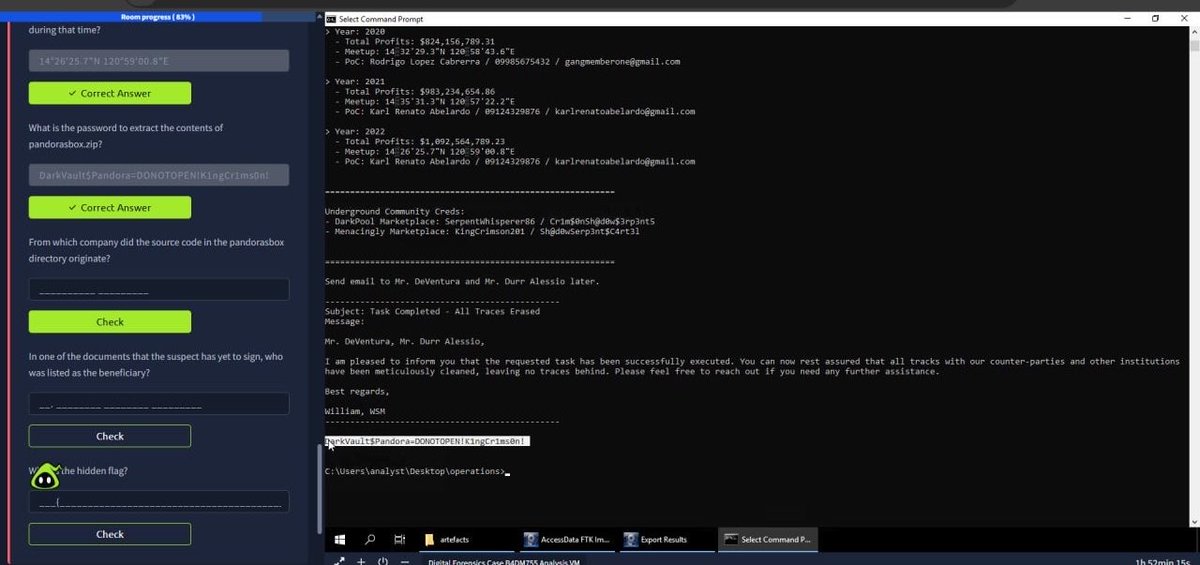Viewport: 1200px width, 565px height.
Task: Click highlighted DarkVault$Pandora password line
Action: pos(427,441)
